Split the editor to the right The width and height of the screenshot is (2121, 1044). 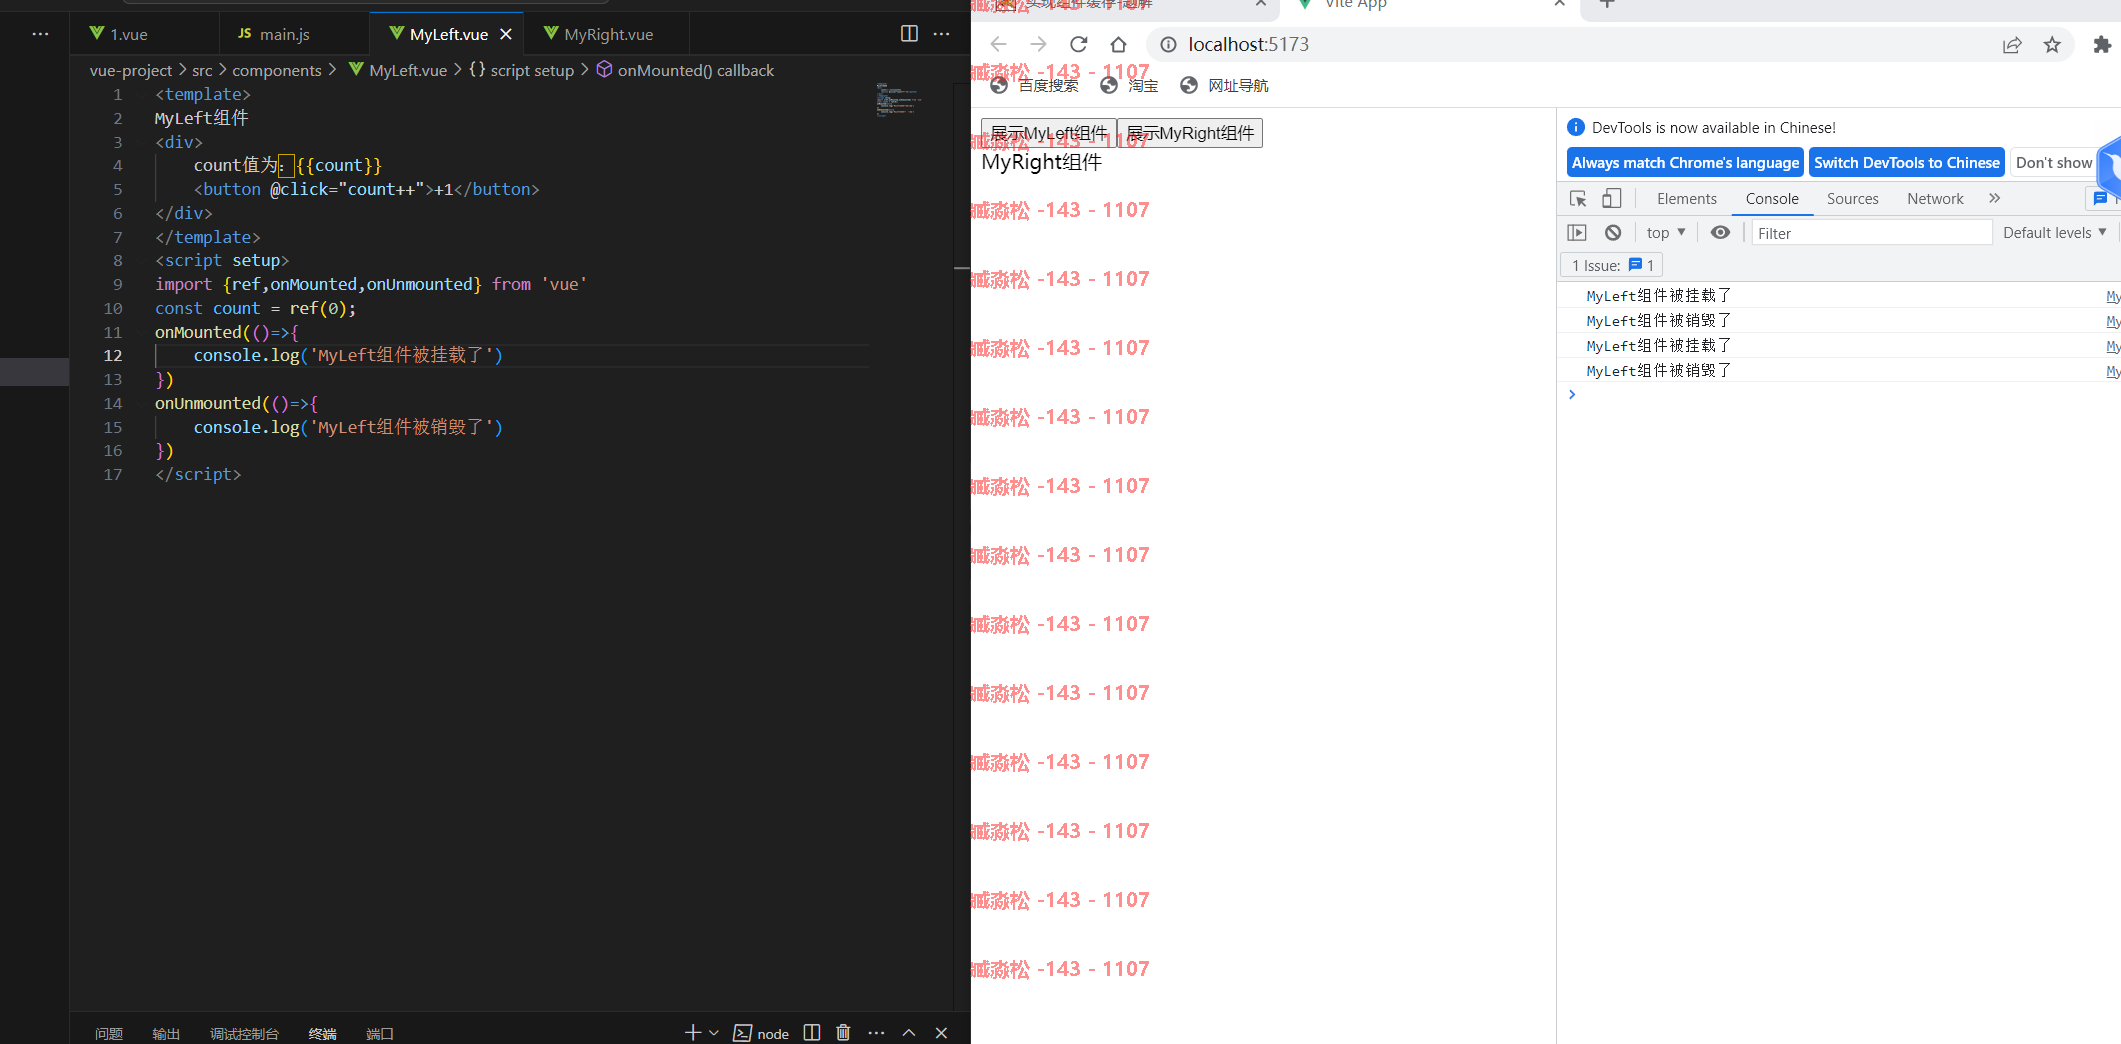909,34
